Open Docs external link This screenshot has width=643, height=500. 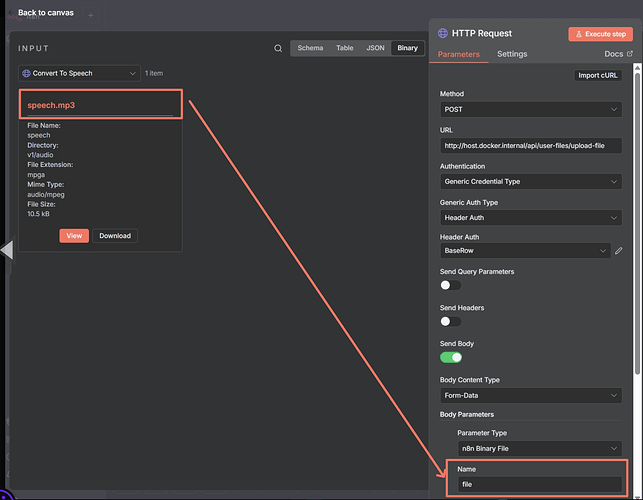coord(618,54)
